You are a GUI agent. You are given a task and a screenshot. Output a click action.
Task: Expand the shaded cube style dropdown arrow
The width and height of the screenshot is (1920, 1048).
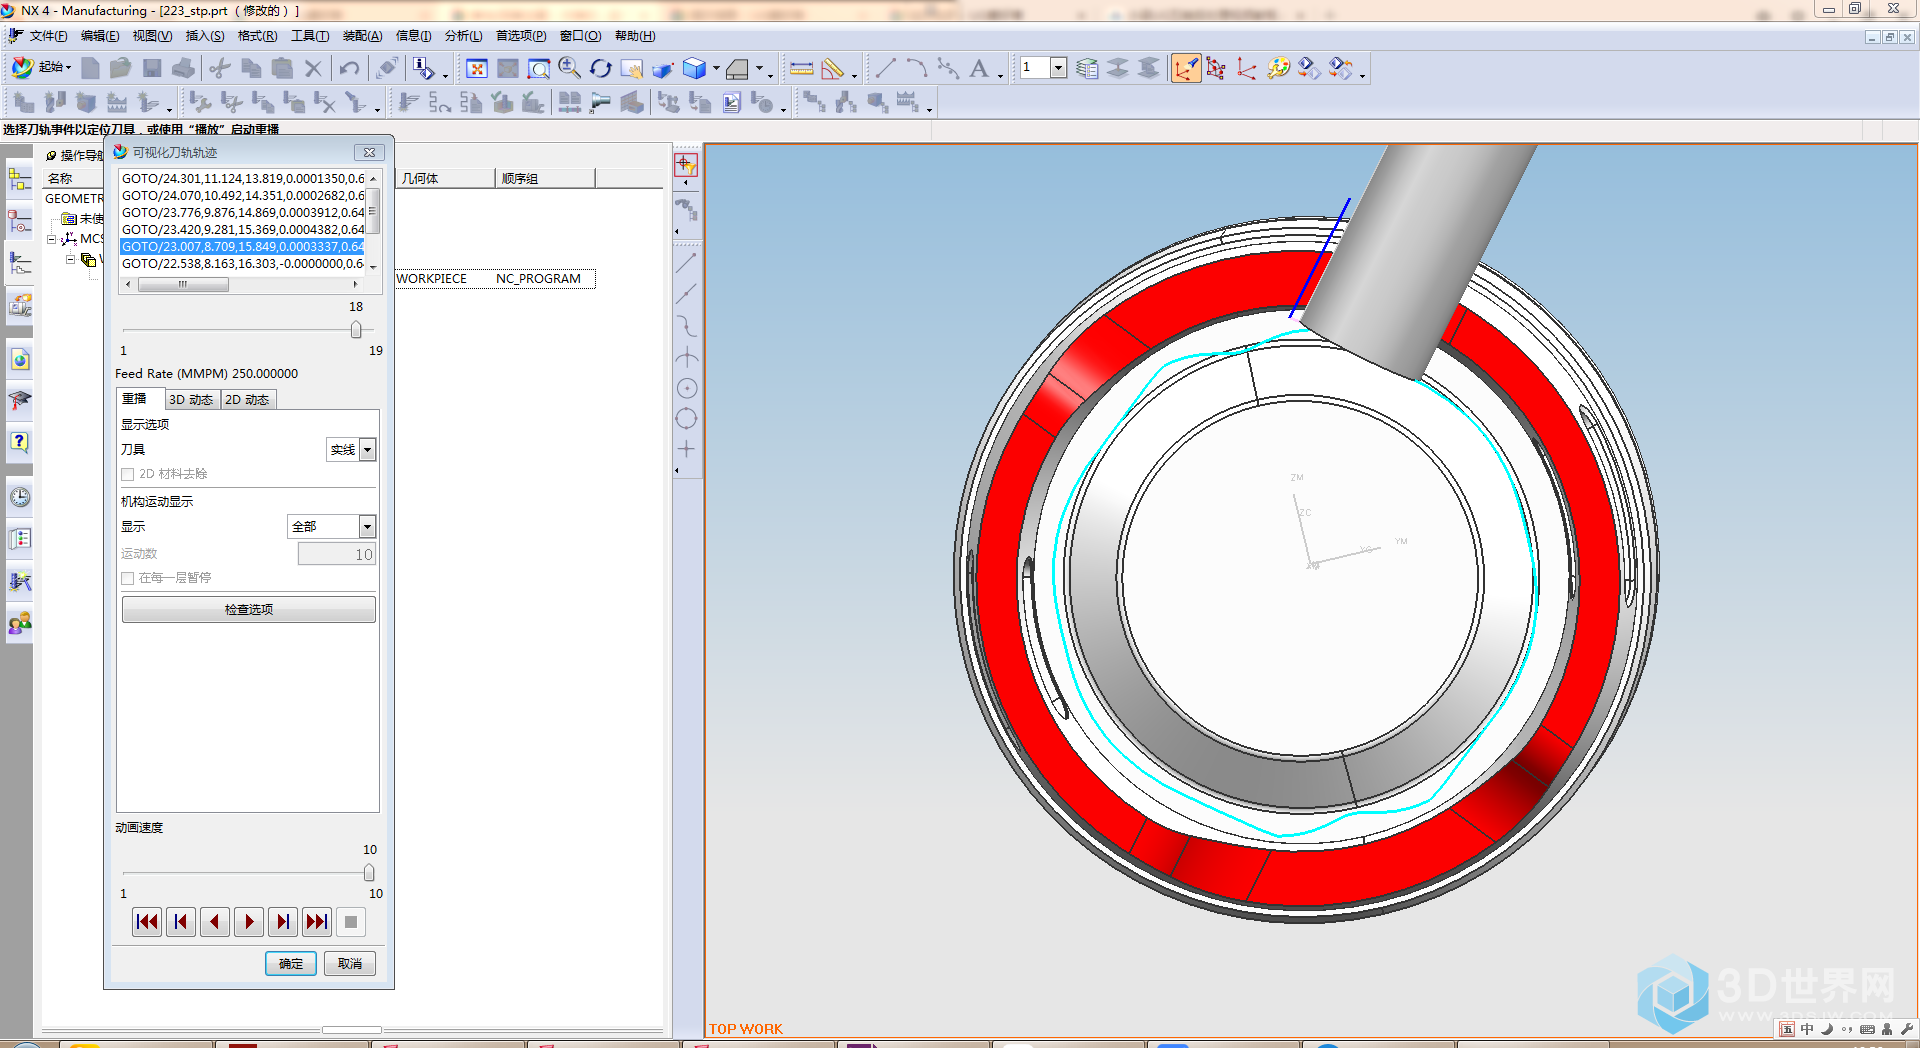click(716, 69)
